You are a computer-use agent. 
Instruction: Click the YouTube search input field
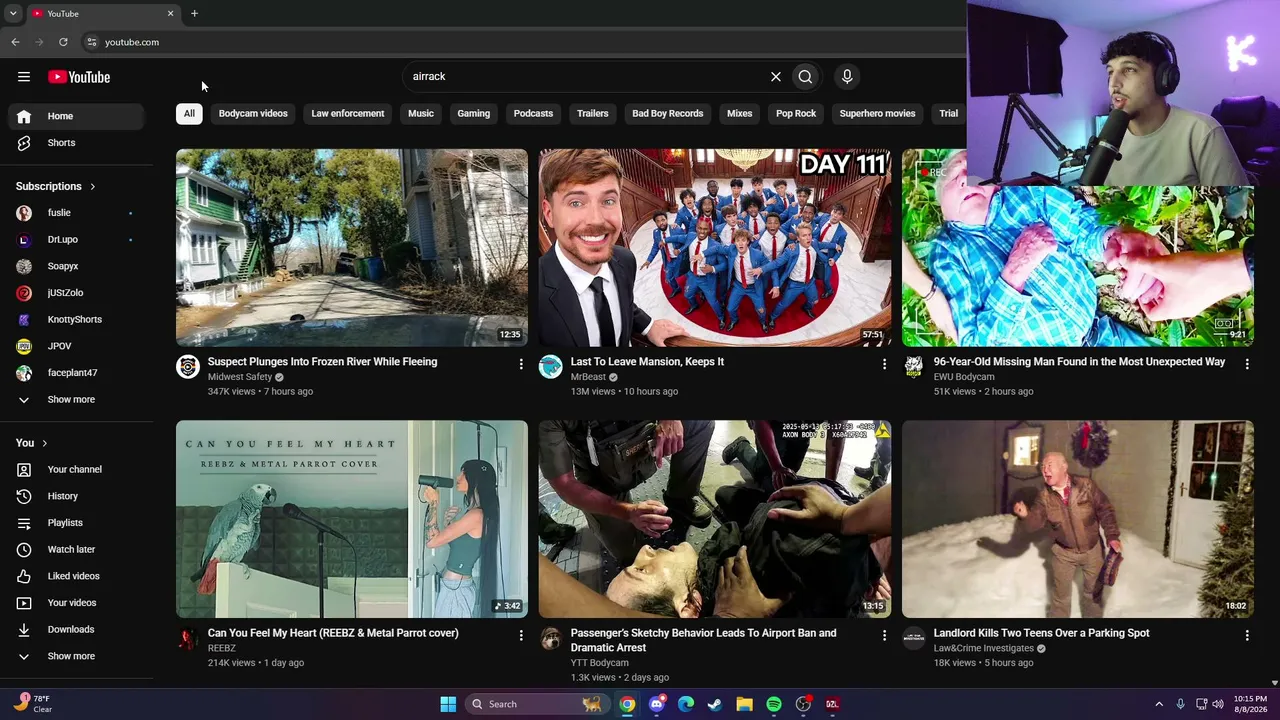point(585,77)
